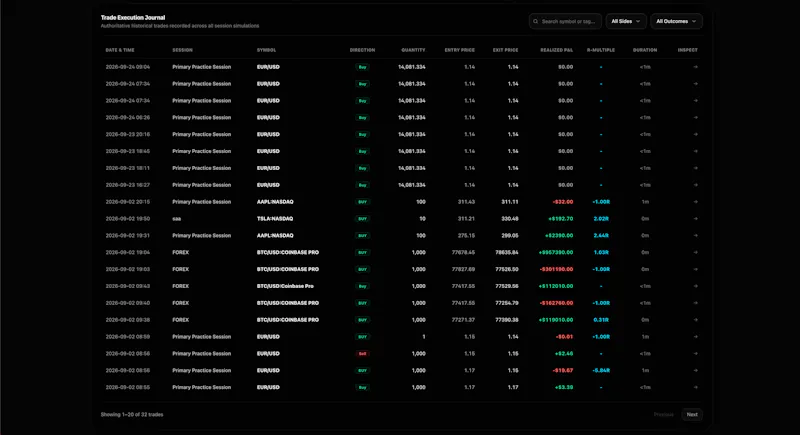This screenshot has width=800, height=435.
Task: Inspect the EUR/USD trade with -$0.01 P&L
Action: [x=695, y=336]
